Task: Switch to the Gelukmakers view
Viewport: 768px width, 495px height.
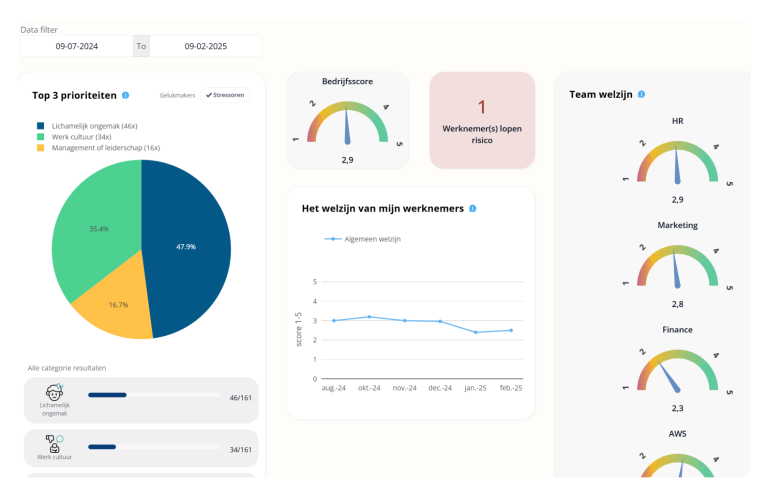Action: point(177,95)
